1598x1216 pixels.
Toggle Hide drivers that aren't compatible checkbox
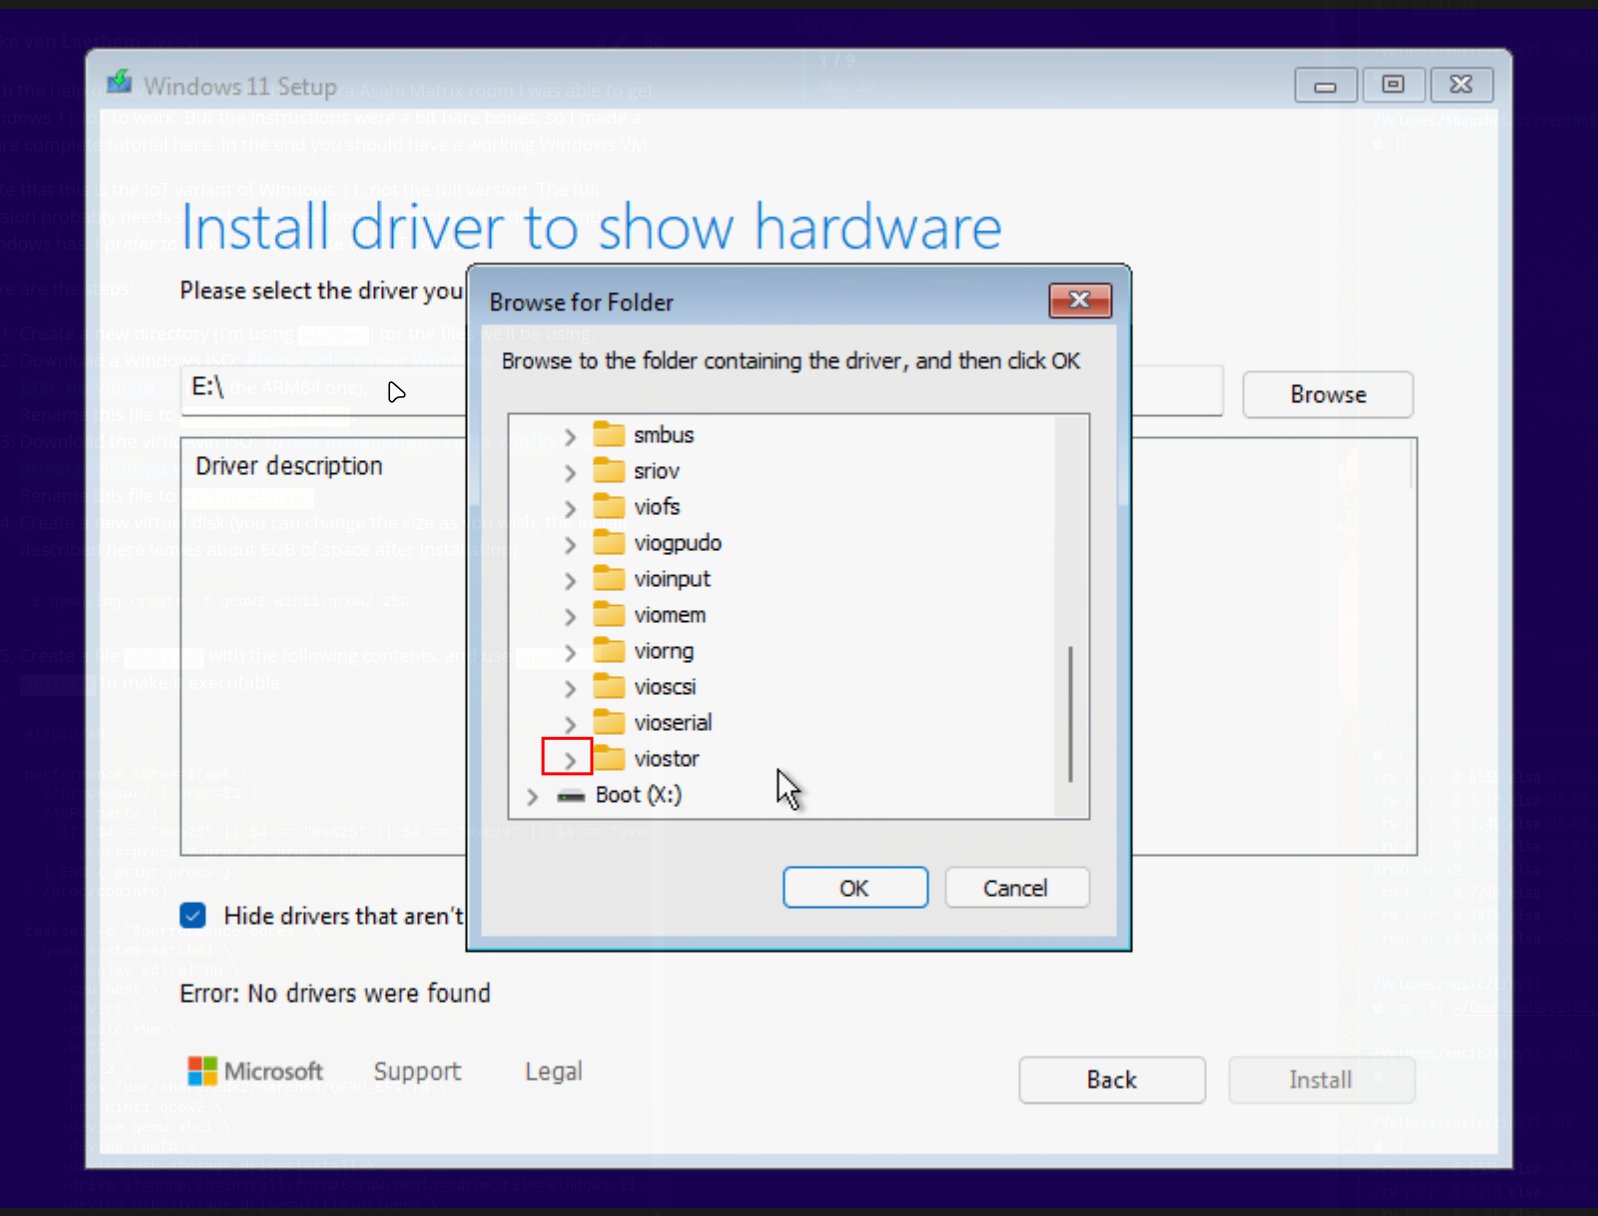point(193,915)
